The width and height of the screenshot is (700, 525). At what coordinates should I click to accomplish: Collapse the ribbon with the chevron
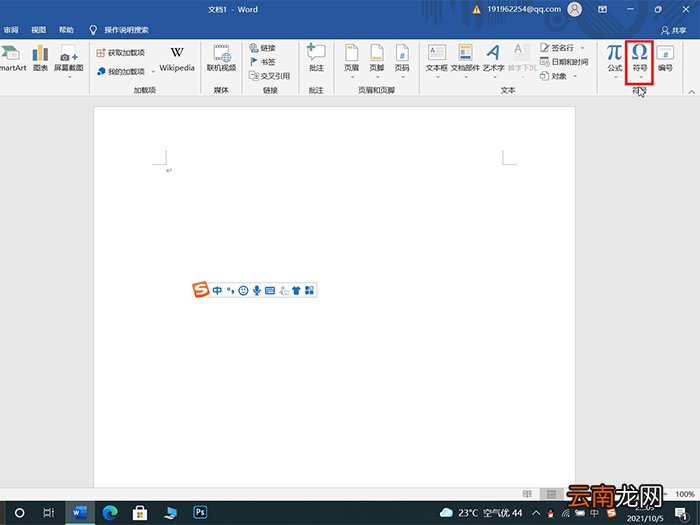click(x=692, y=92)
